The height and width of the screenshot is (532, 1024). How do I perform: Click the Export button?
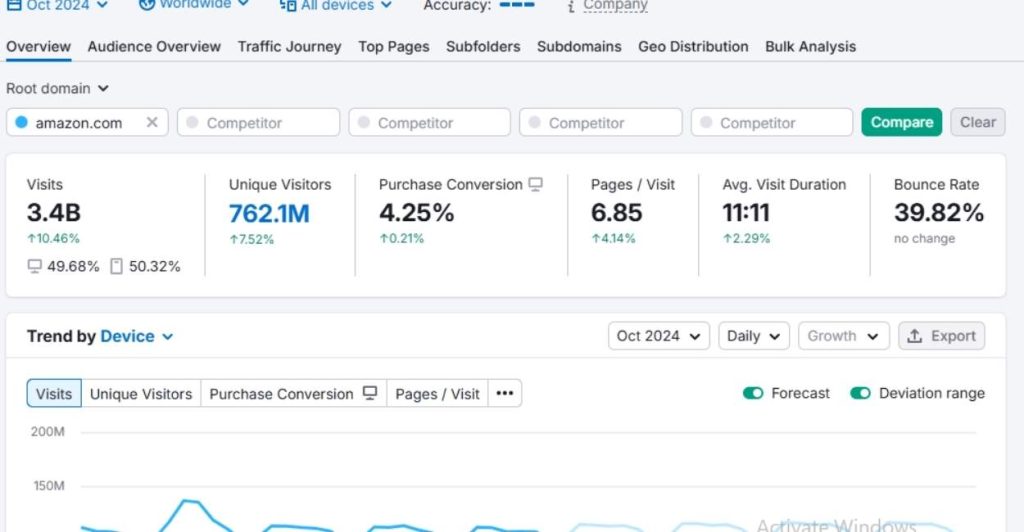[x=941, y=336]
